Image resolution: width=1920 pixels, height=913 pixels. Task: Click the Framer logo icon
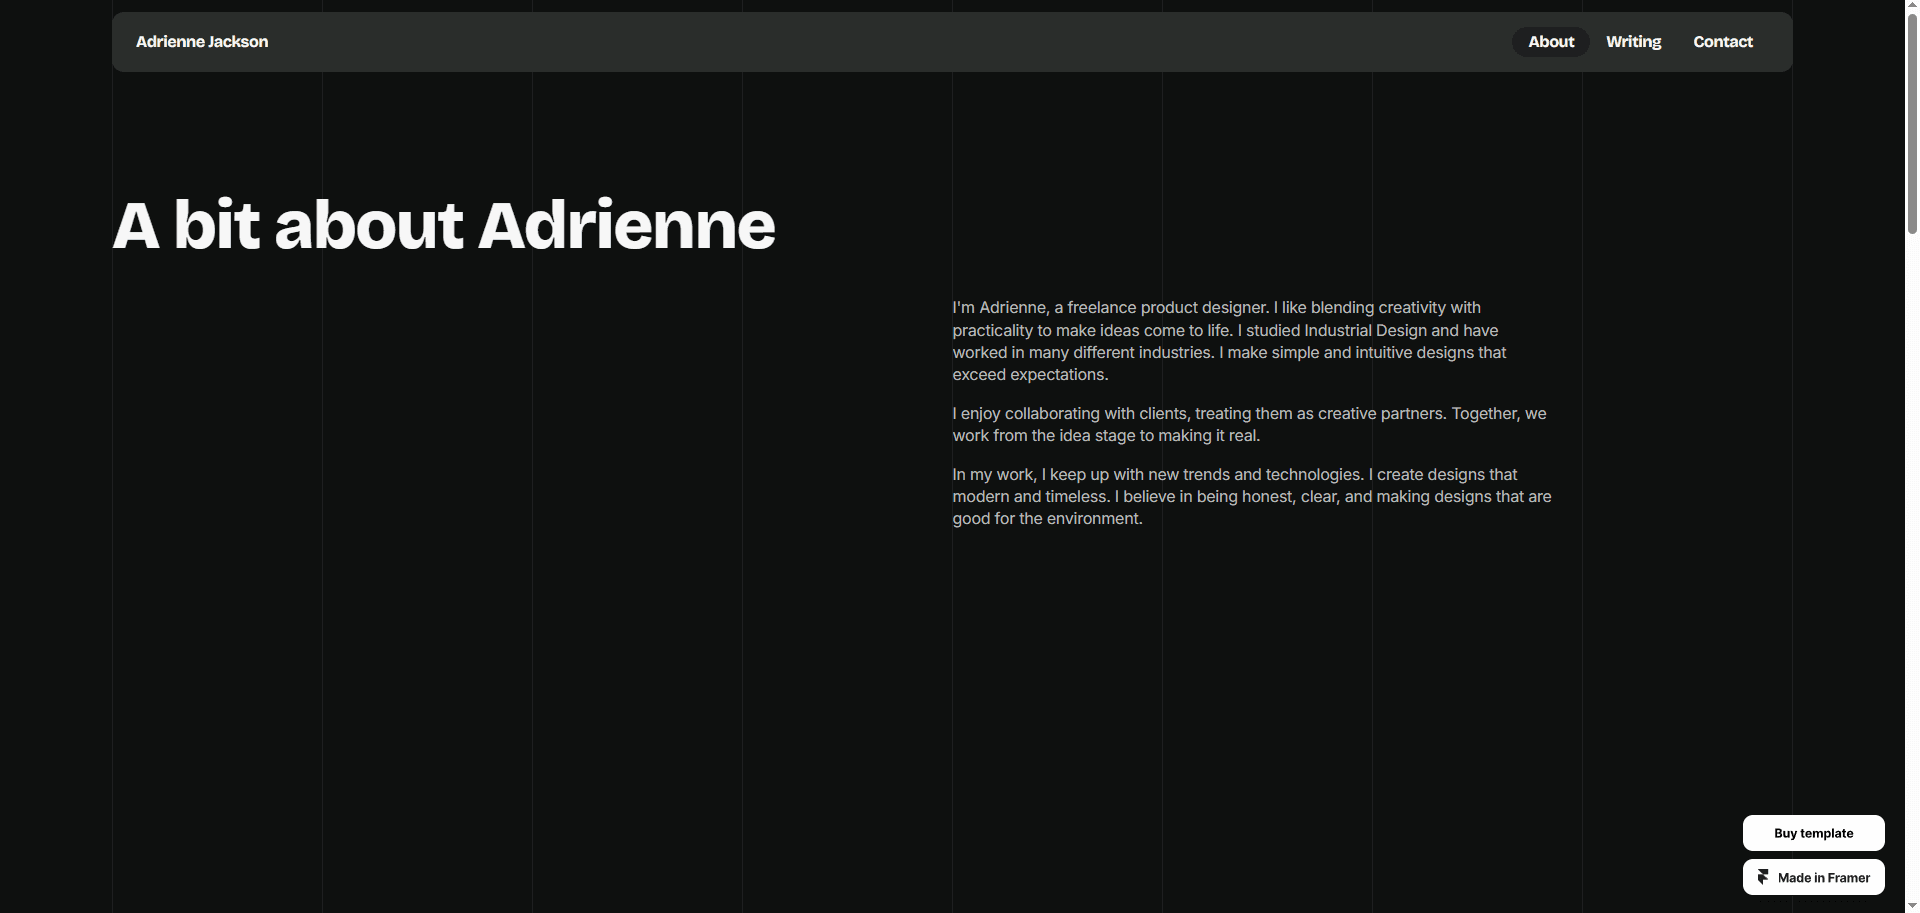[1764, 877]
